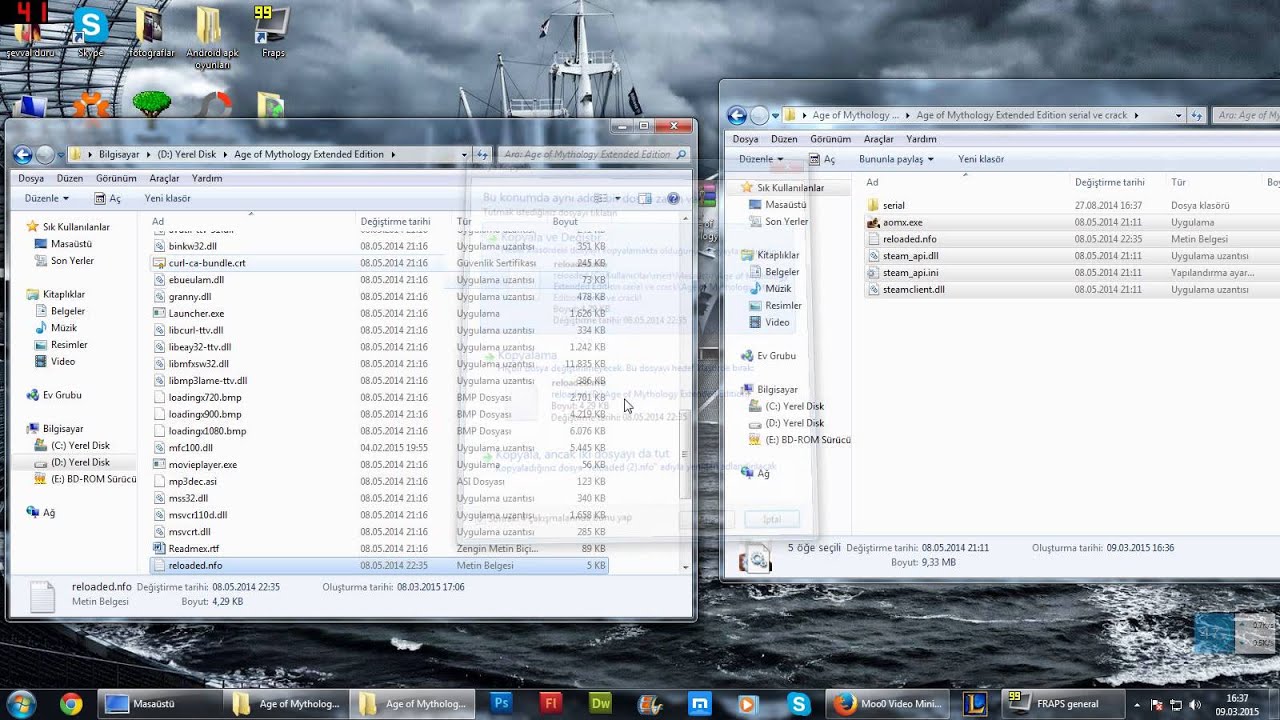Select granny.dll in left window list
The width and height of the screenshot is (1280, 720).
pyautogui.click(x=189, y=296)
